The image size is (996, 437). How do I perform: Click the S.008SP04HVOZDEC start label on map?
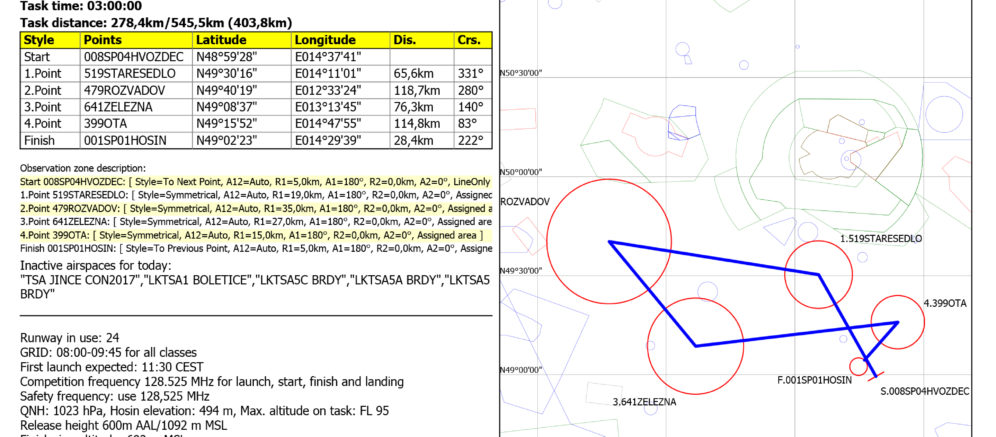click(925, 392)
